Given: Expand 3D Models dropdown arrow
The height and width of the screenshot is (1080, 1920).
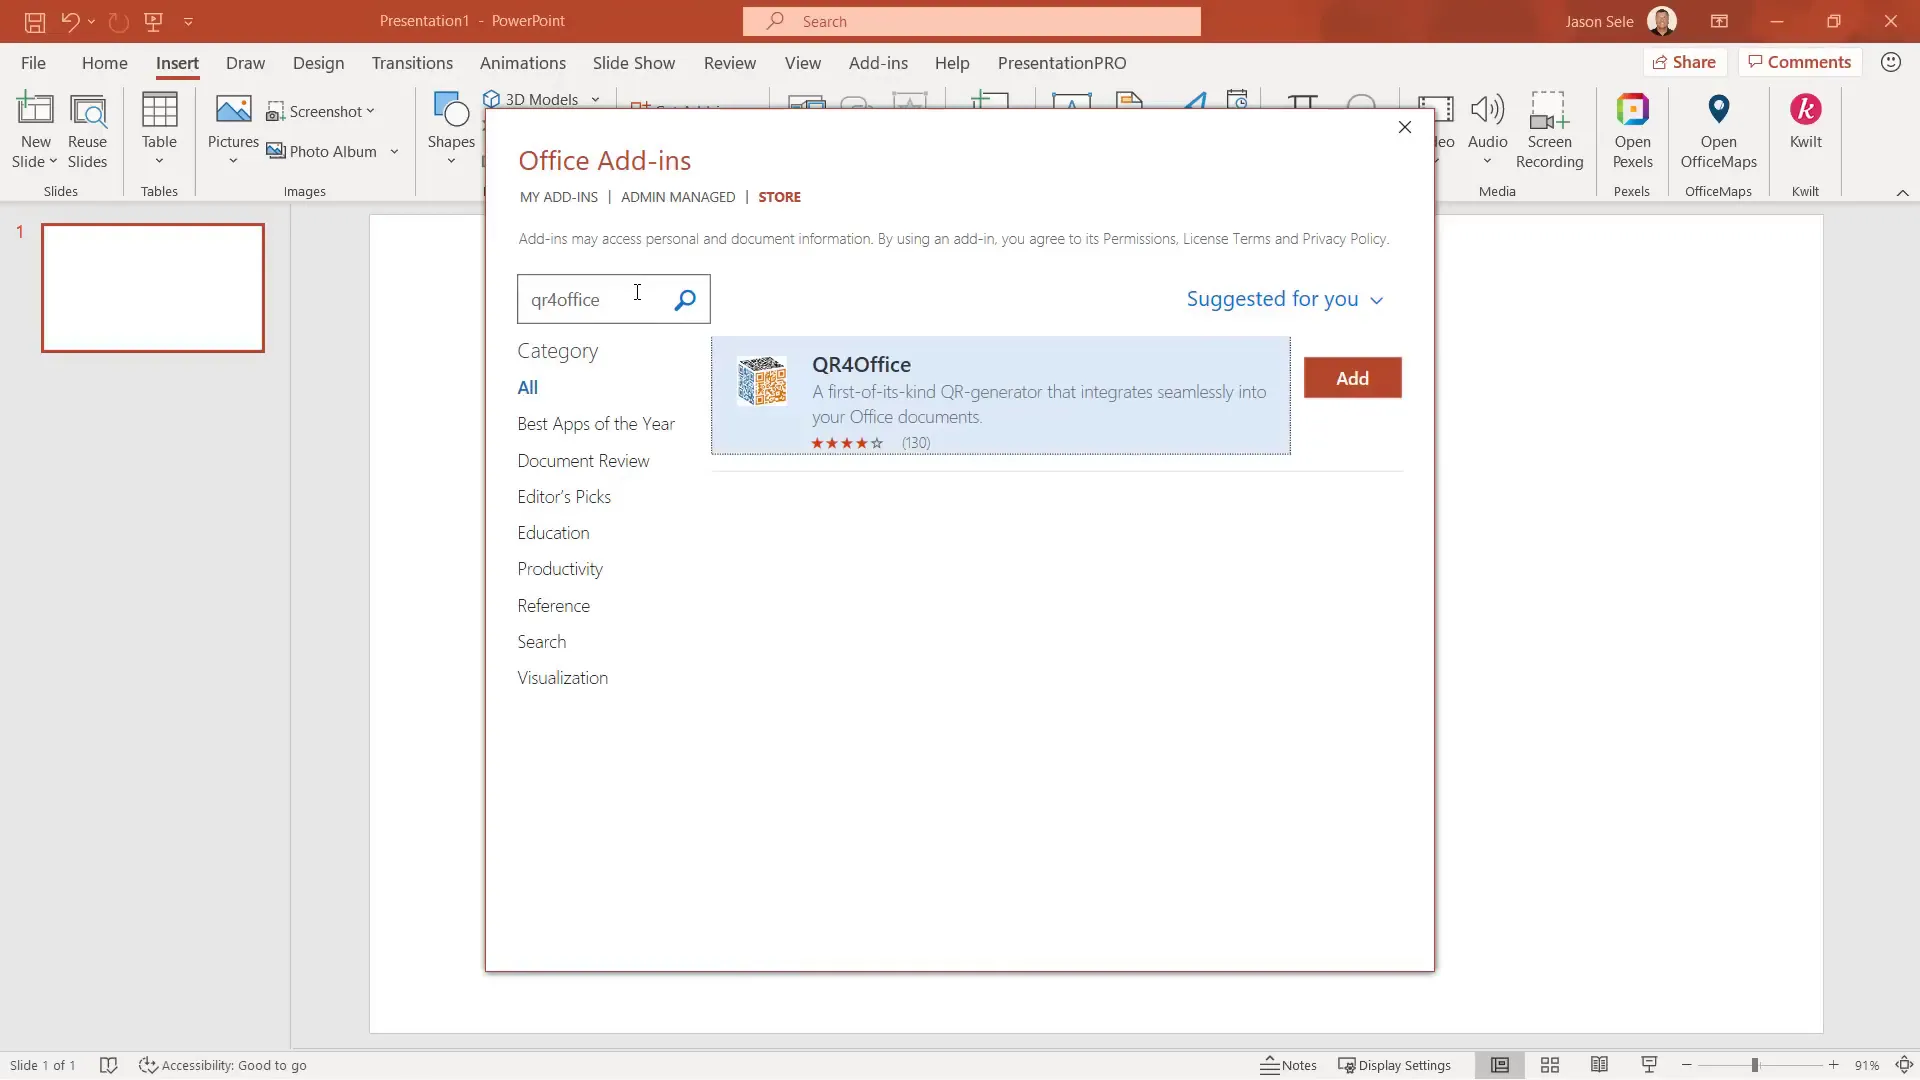Looking at the screenshot, I should pyautogui.click(x=595, y=99).
